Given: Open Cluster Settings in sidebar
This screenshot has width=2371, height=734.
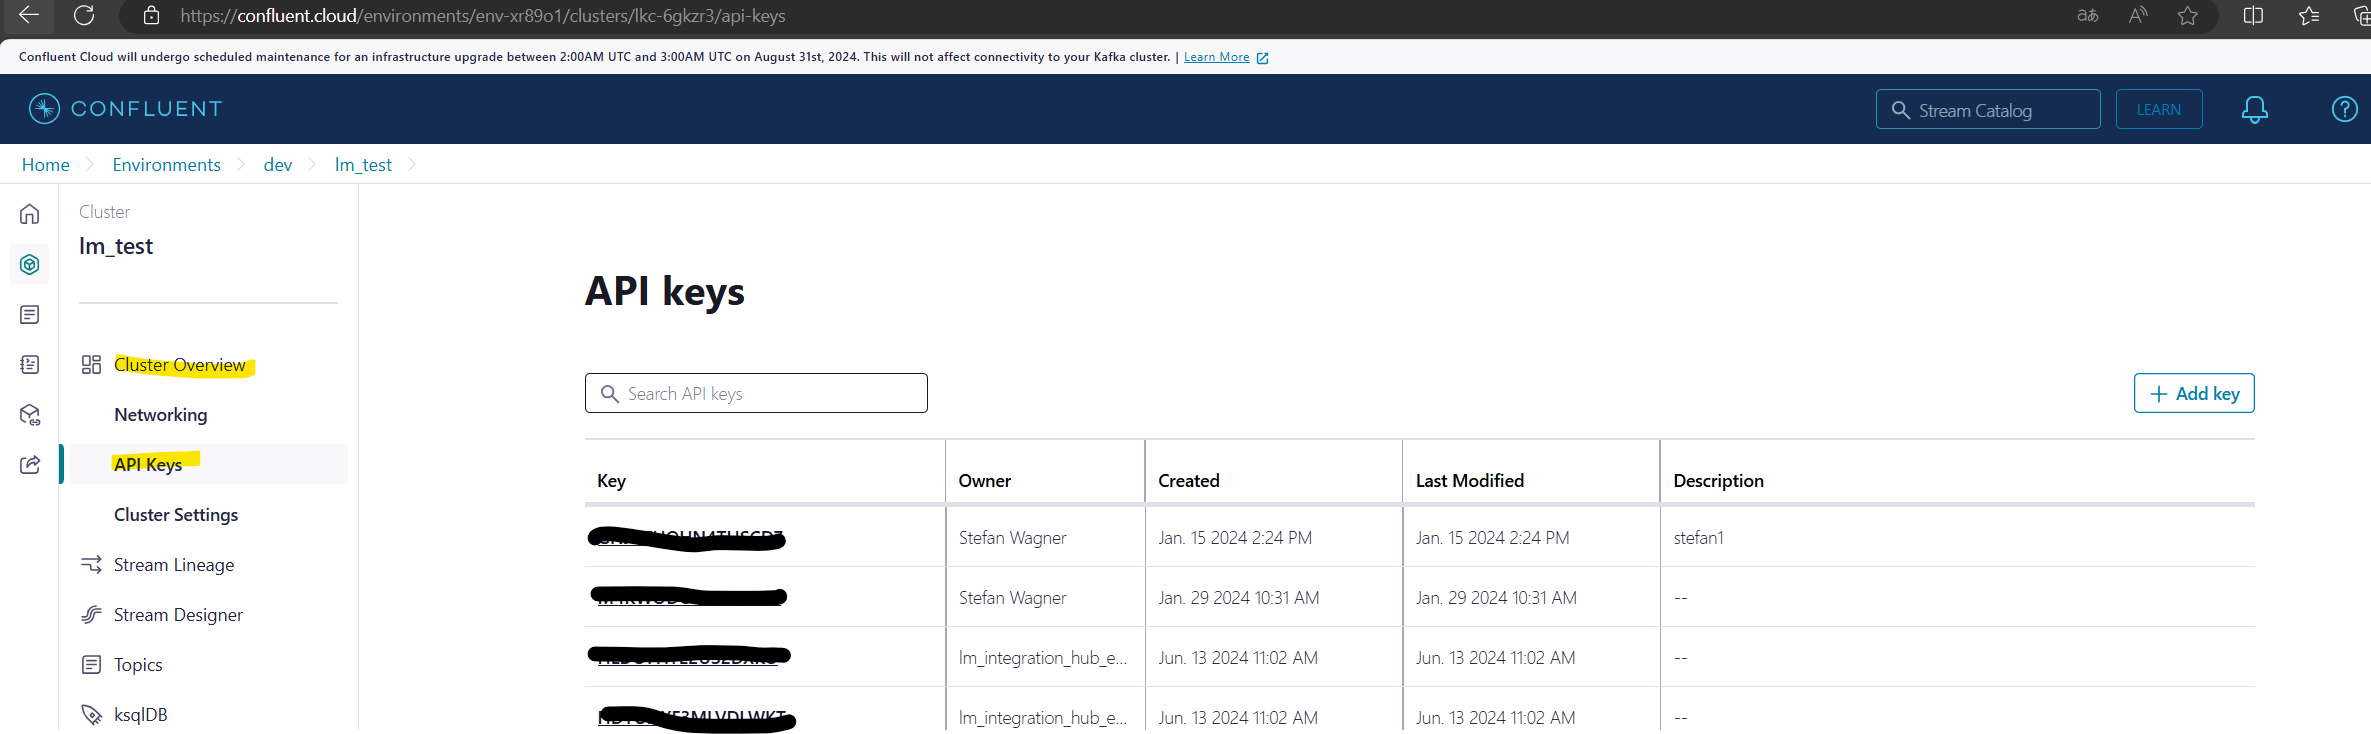Looking at the screenshot, I should [176, 514].
